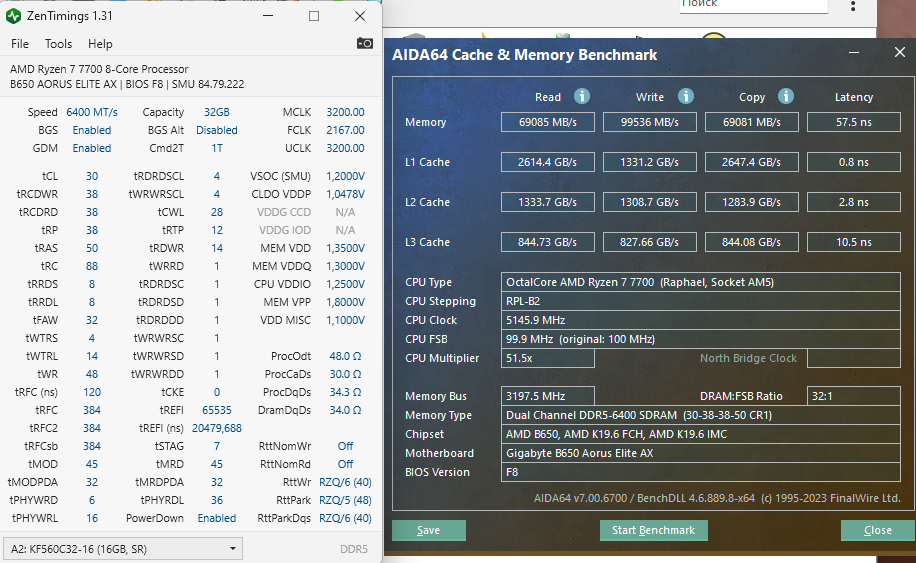This screenshot has height=563, width=916.
Task: Click the CPU Multiplier 51.5x field
Action: (548, 358)
